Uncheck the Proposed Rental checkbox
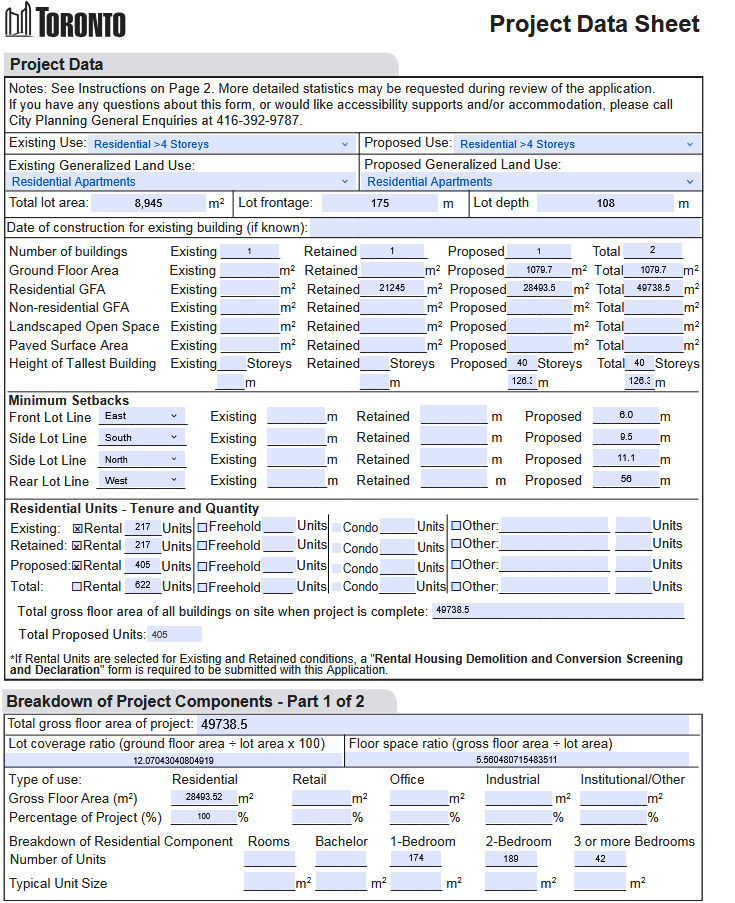The height and width of the screenshot is (903, 735). tap(78, 567)
